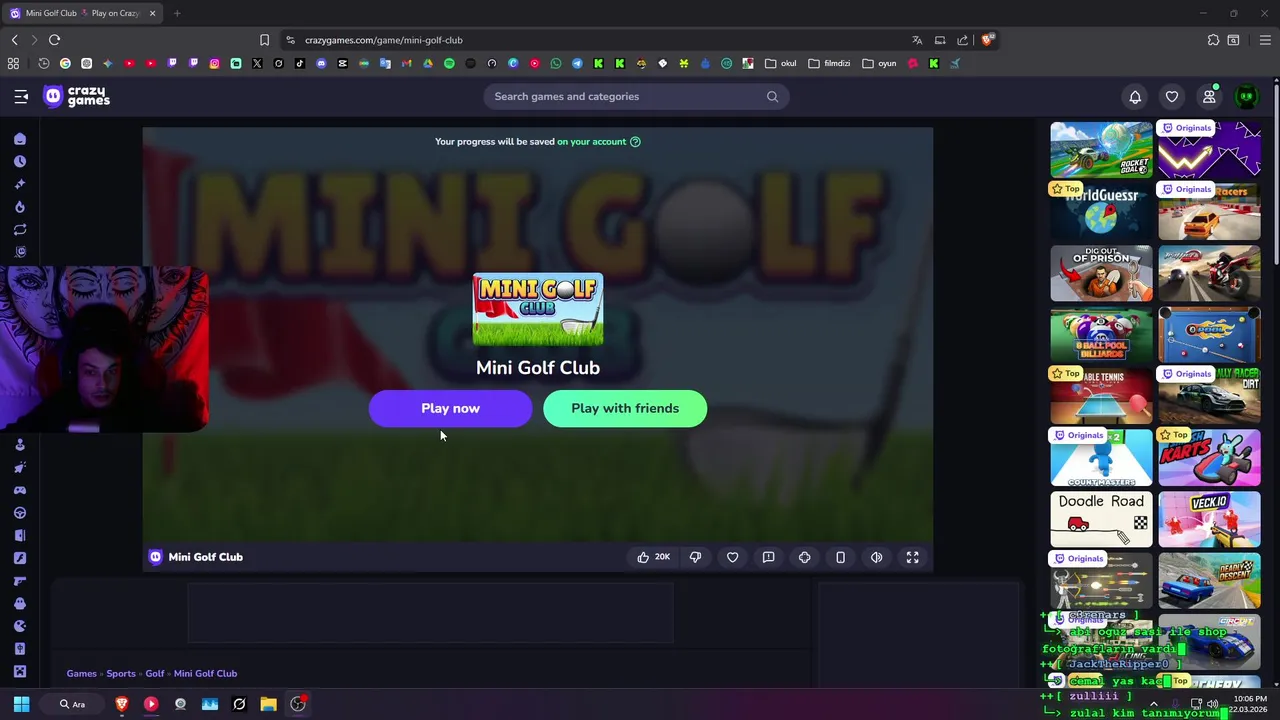Bookmark this page from the address bar

pyautogui.click(x=264, y=40)
